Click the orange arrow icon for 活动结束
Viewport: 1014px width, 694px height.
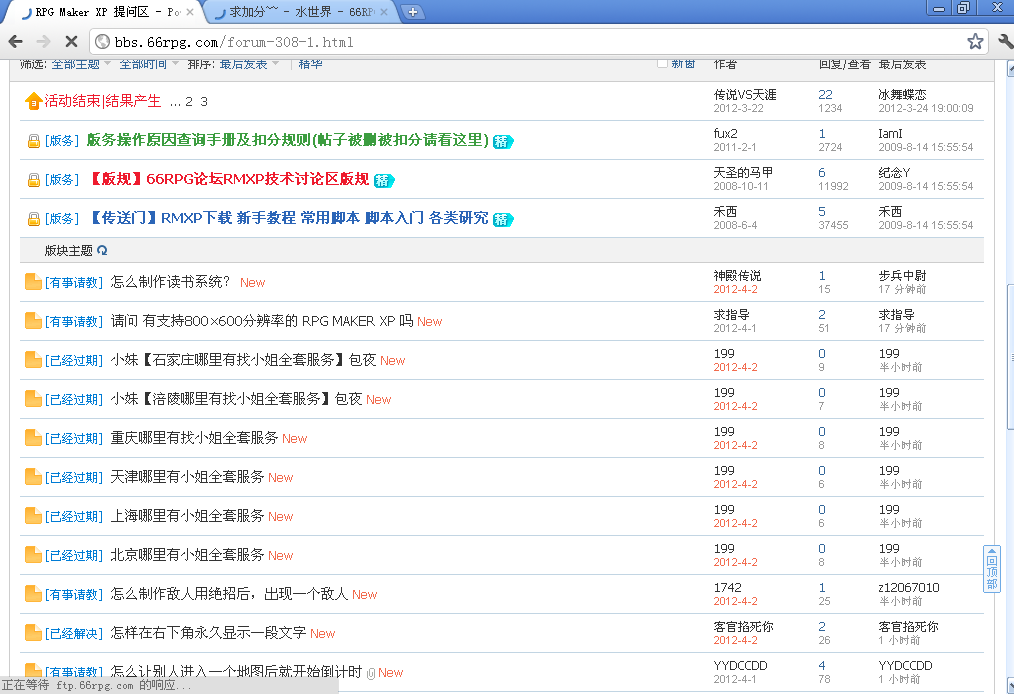pyautogui.click(x=33, y=102)
